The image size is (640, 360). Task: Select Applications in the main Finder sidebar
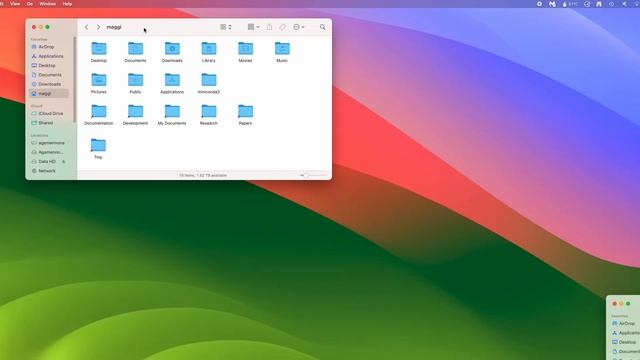tap(49, 56)
